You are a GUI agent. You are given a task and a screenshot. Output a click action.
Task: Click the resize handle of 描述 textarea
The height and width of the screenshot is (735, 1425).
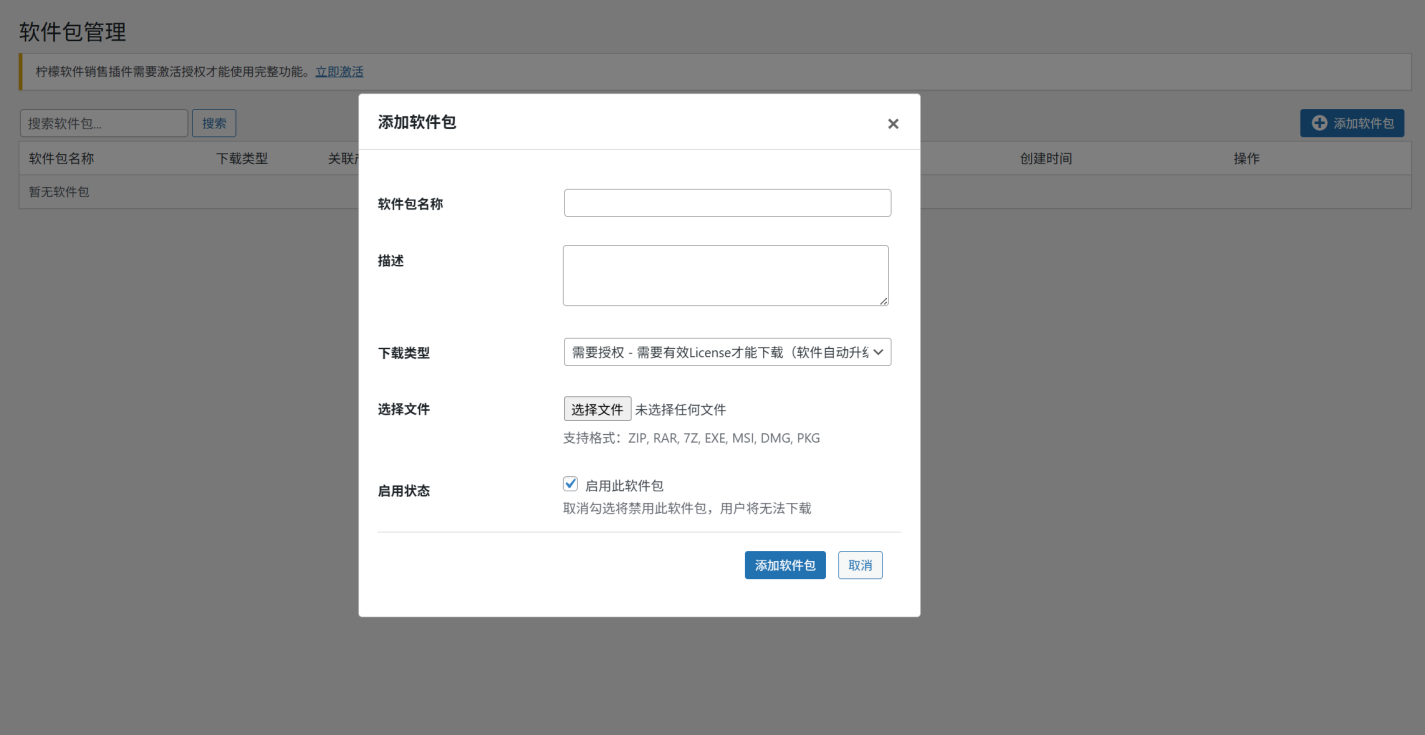click(883, 300)
